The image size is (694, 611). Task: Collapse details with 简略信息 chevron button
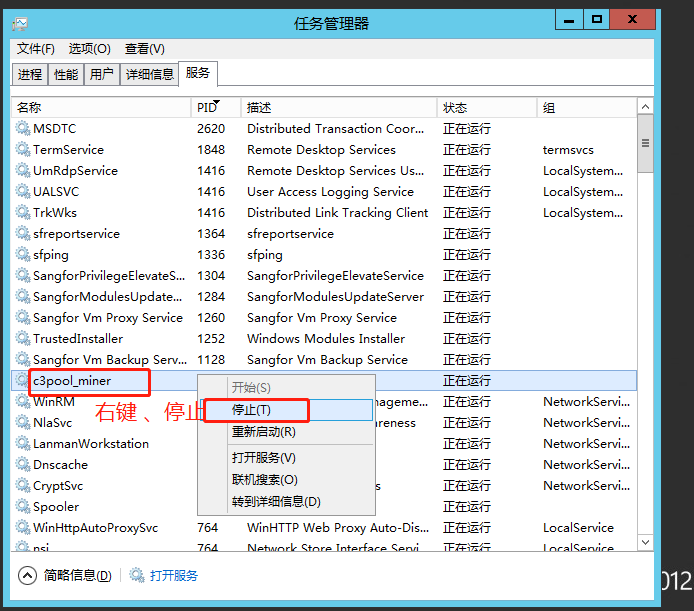pyautogui.click(x=28, y=575)
